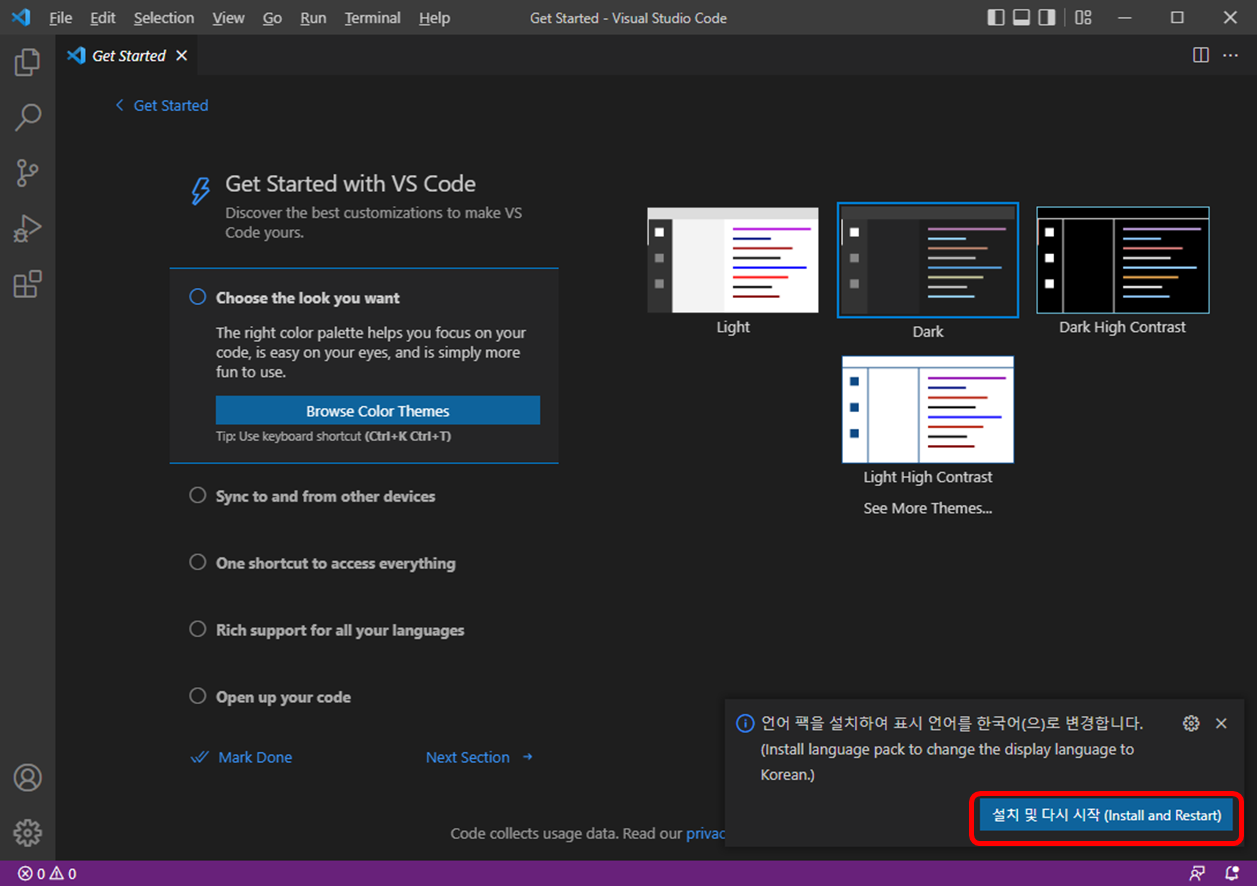Click the VS Code logo in title bar
Screen dimensions: 1257x886
click(x=21, y=17)
